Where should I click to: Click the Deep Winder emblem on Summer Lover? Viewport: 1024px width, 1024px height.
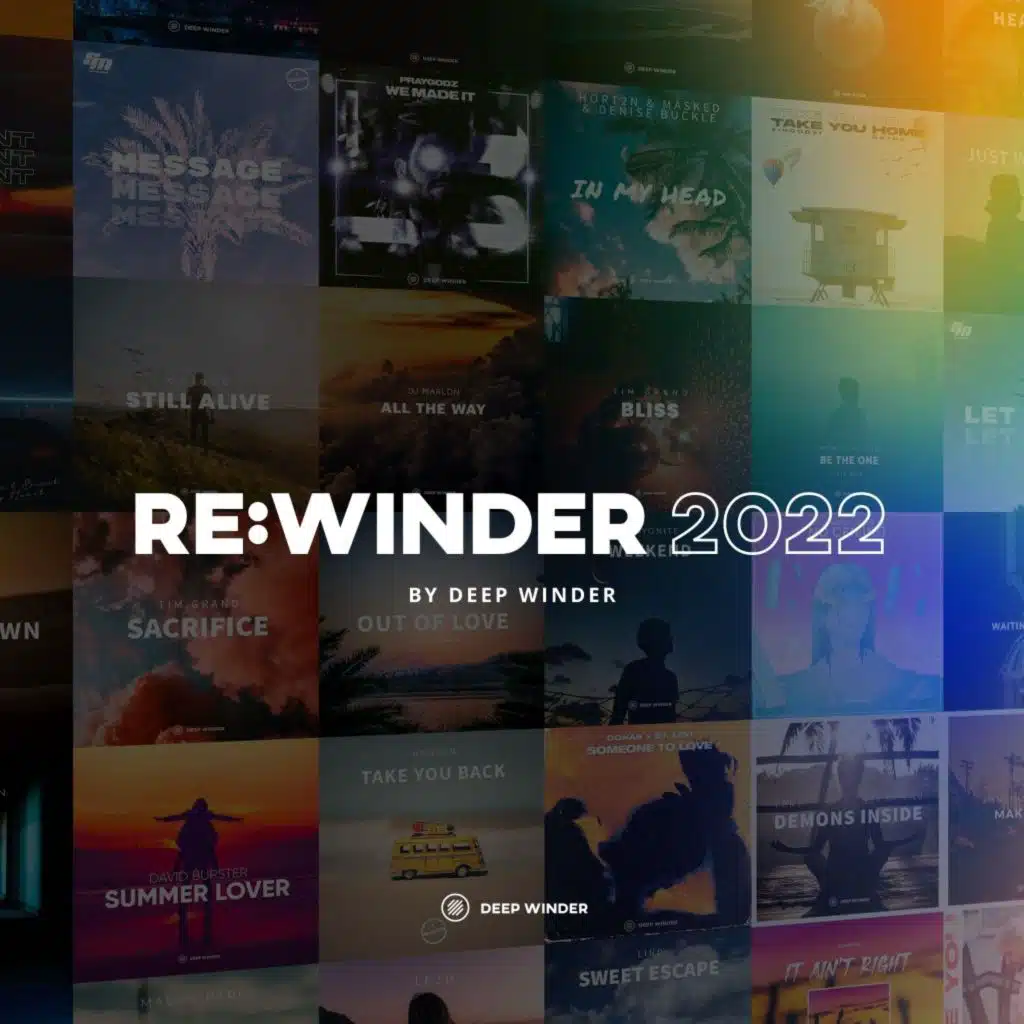pyautogui.click(x=184, y=957)
